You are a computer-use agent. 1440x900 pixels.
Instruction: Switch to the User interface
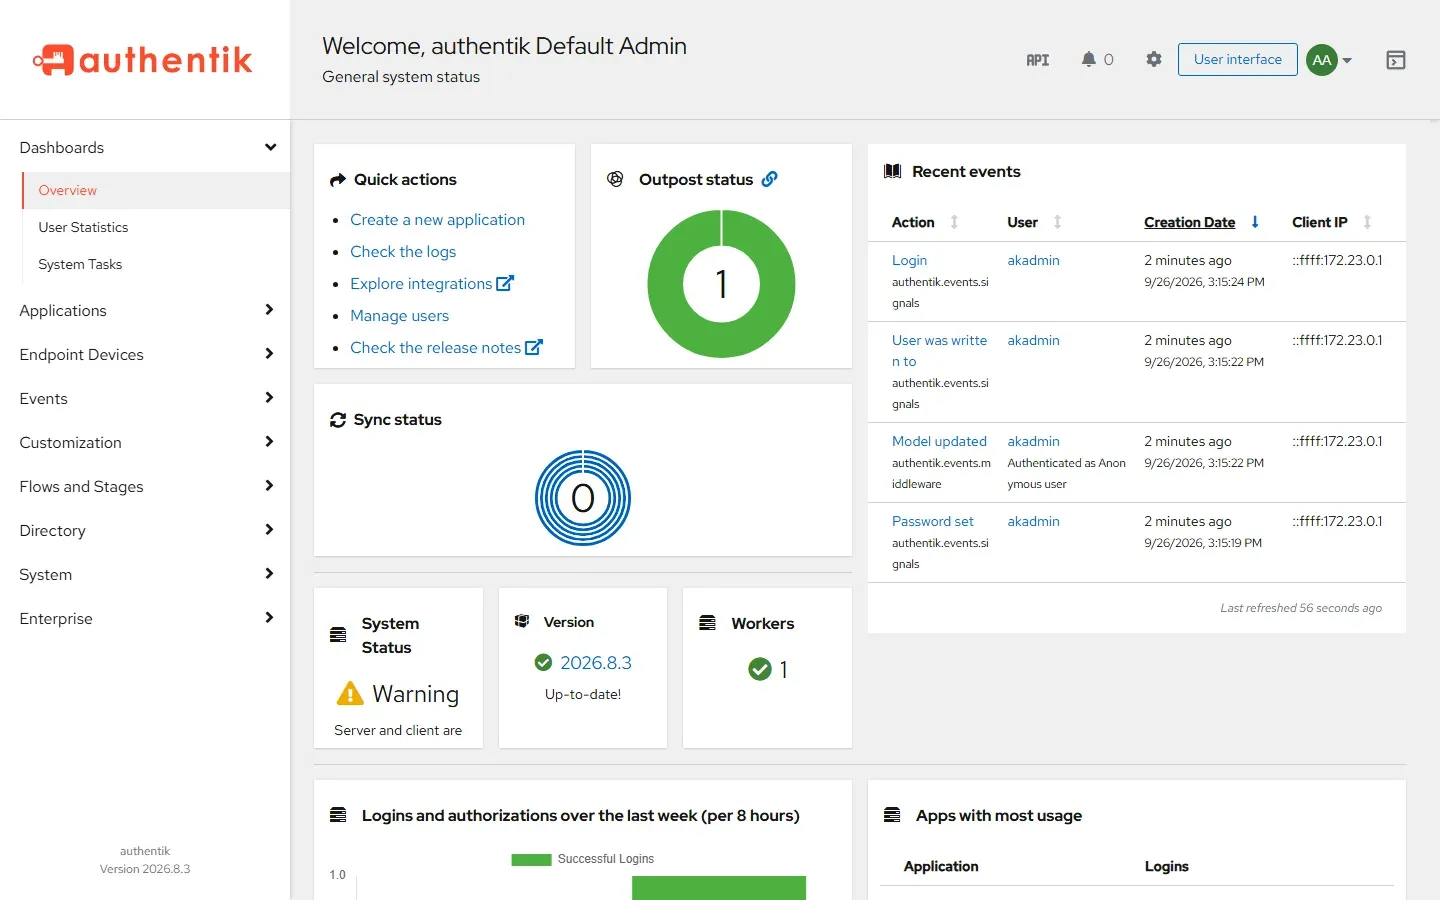(x=1238, y=59)
